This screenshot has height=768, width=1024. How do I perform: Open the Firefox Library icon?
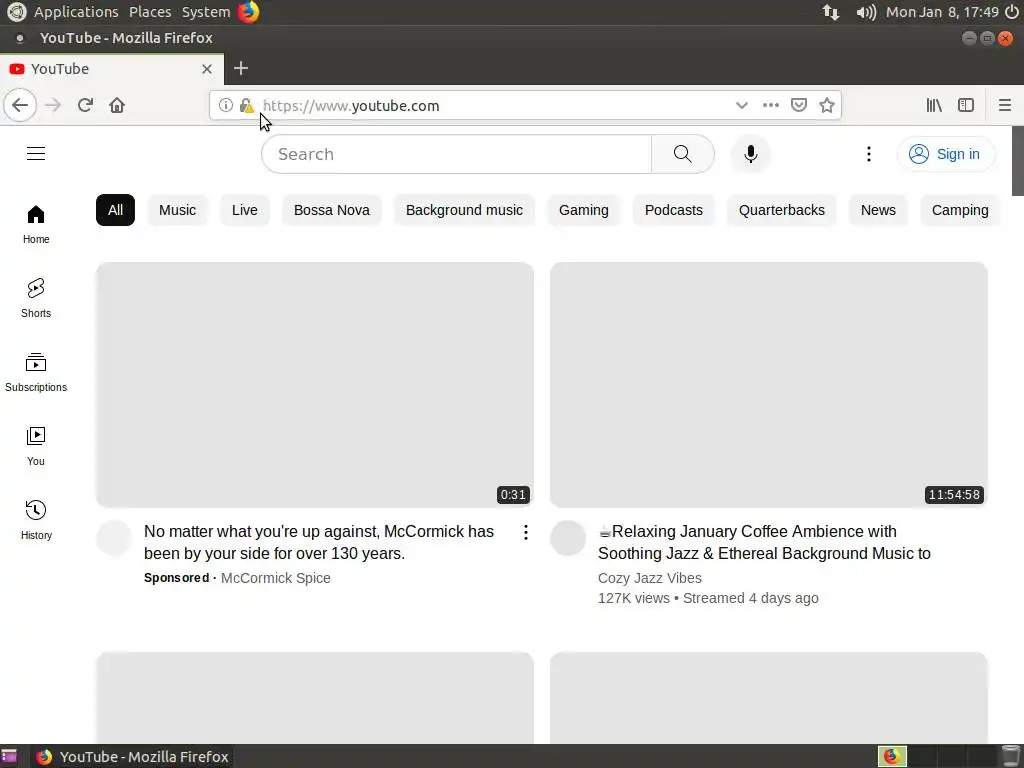coord(934,105)
